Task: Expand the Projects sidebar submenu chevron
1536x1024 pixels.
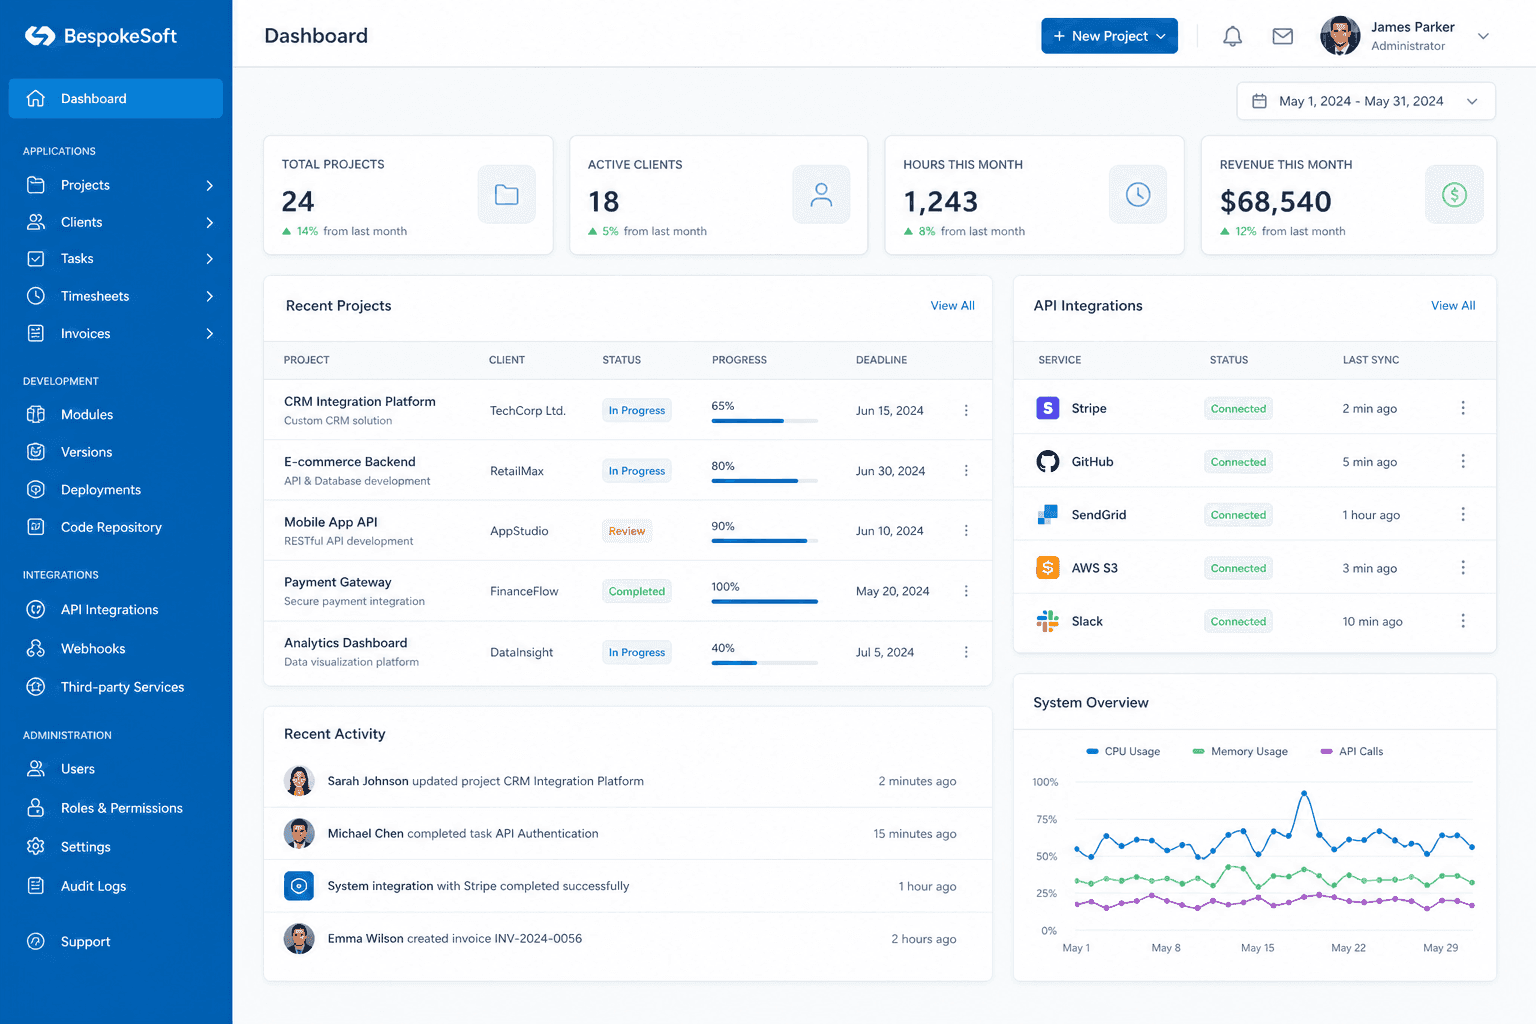Action: pyautogui.click(x=210, y=185)
